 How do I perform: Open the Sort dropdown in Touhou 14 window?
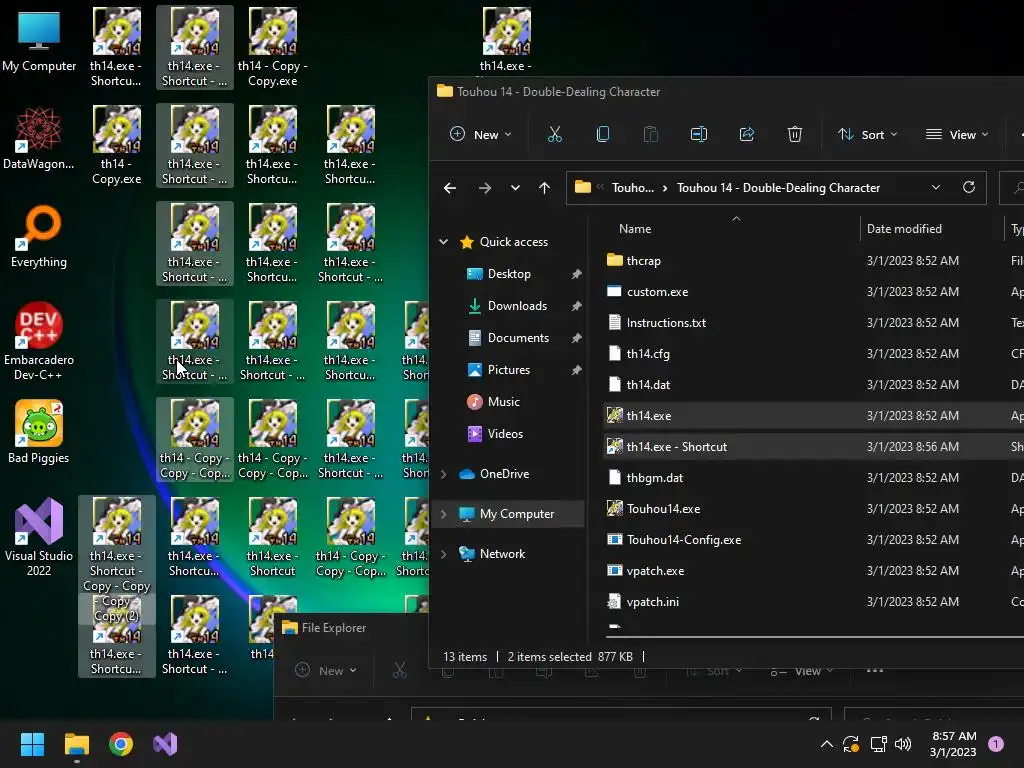pos(868,135)
